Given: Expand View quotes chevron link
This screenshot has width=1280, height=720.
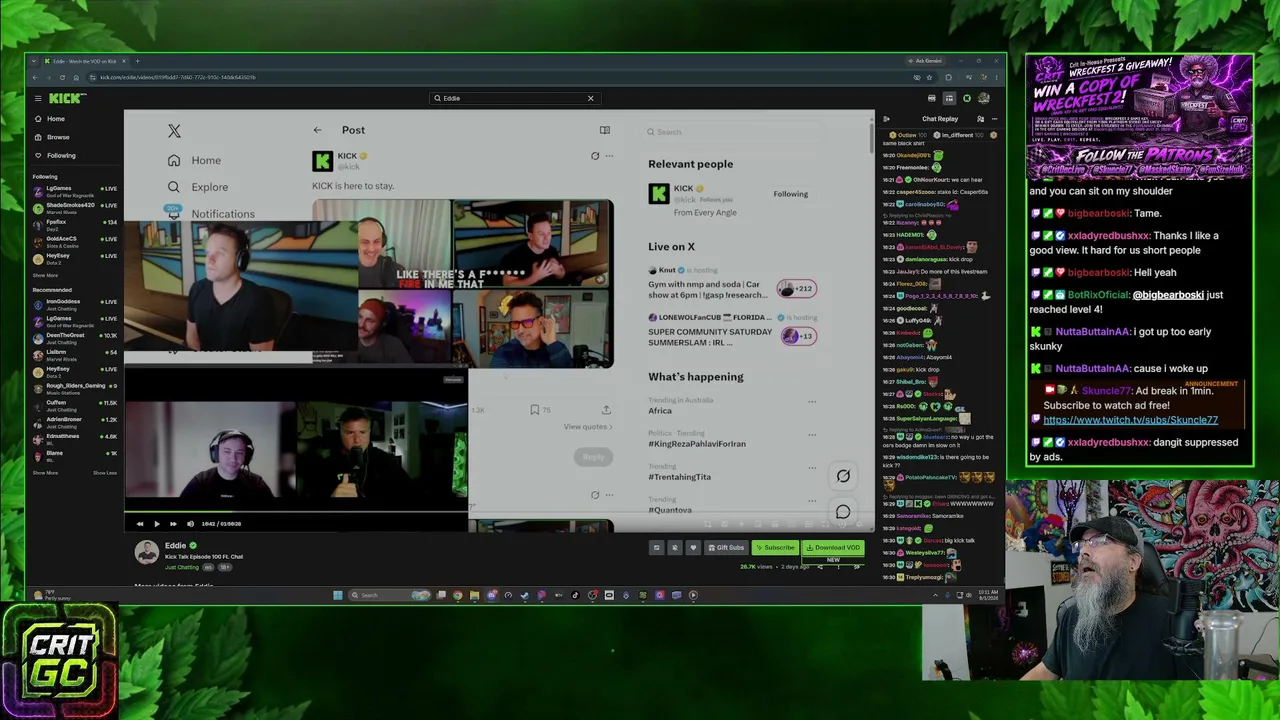Looking at the screenshot, I should click(x=588, y=427).
